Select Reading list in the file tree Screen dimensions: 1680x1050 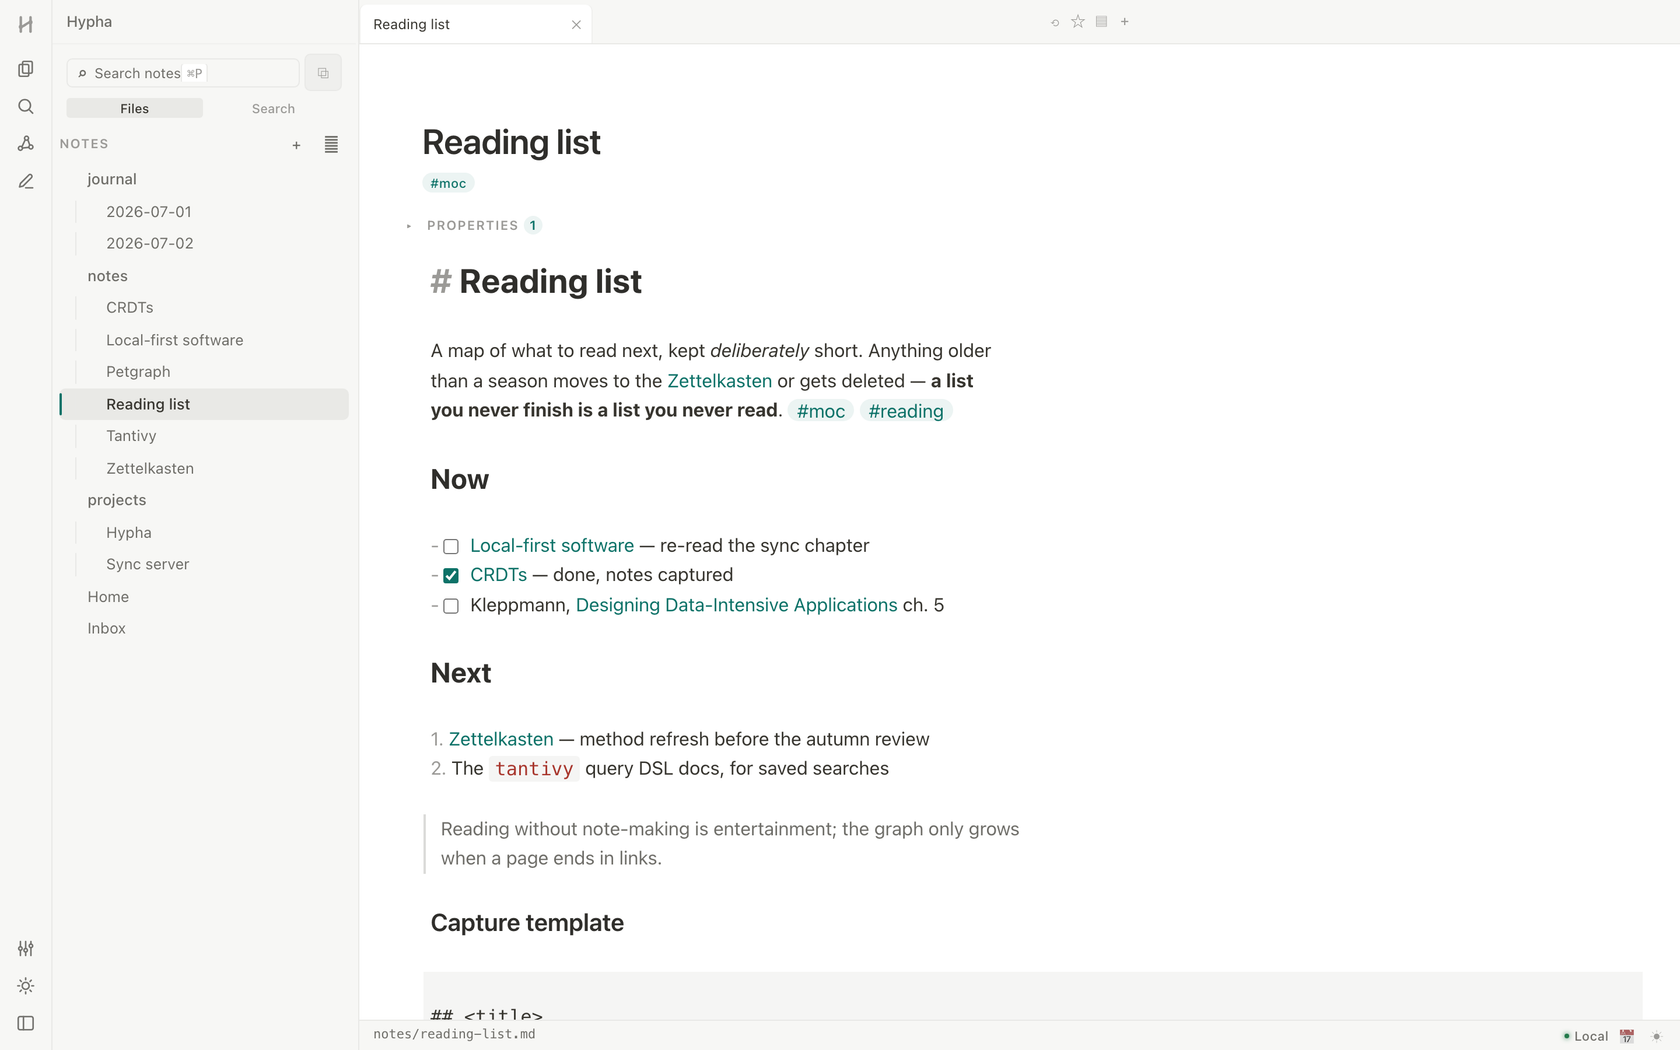coord(204,404)
